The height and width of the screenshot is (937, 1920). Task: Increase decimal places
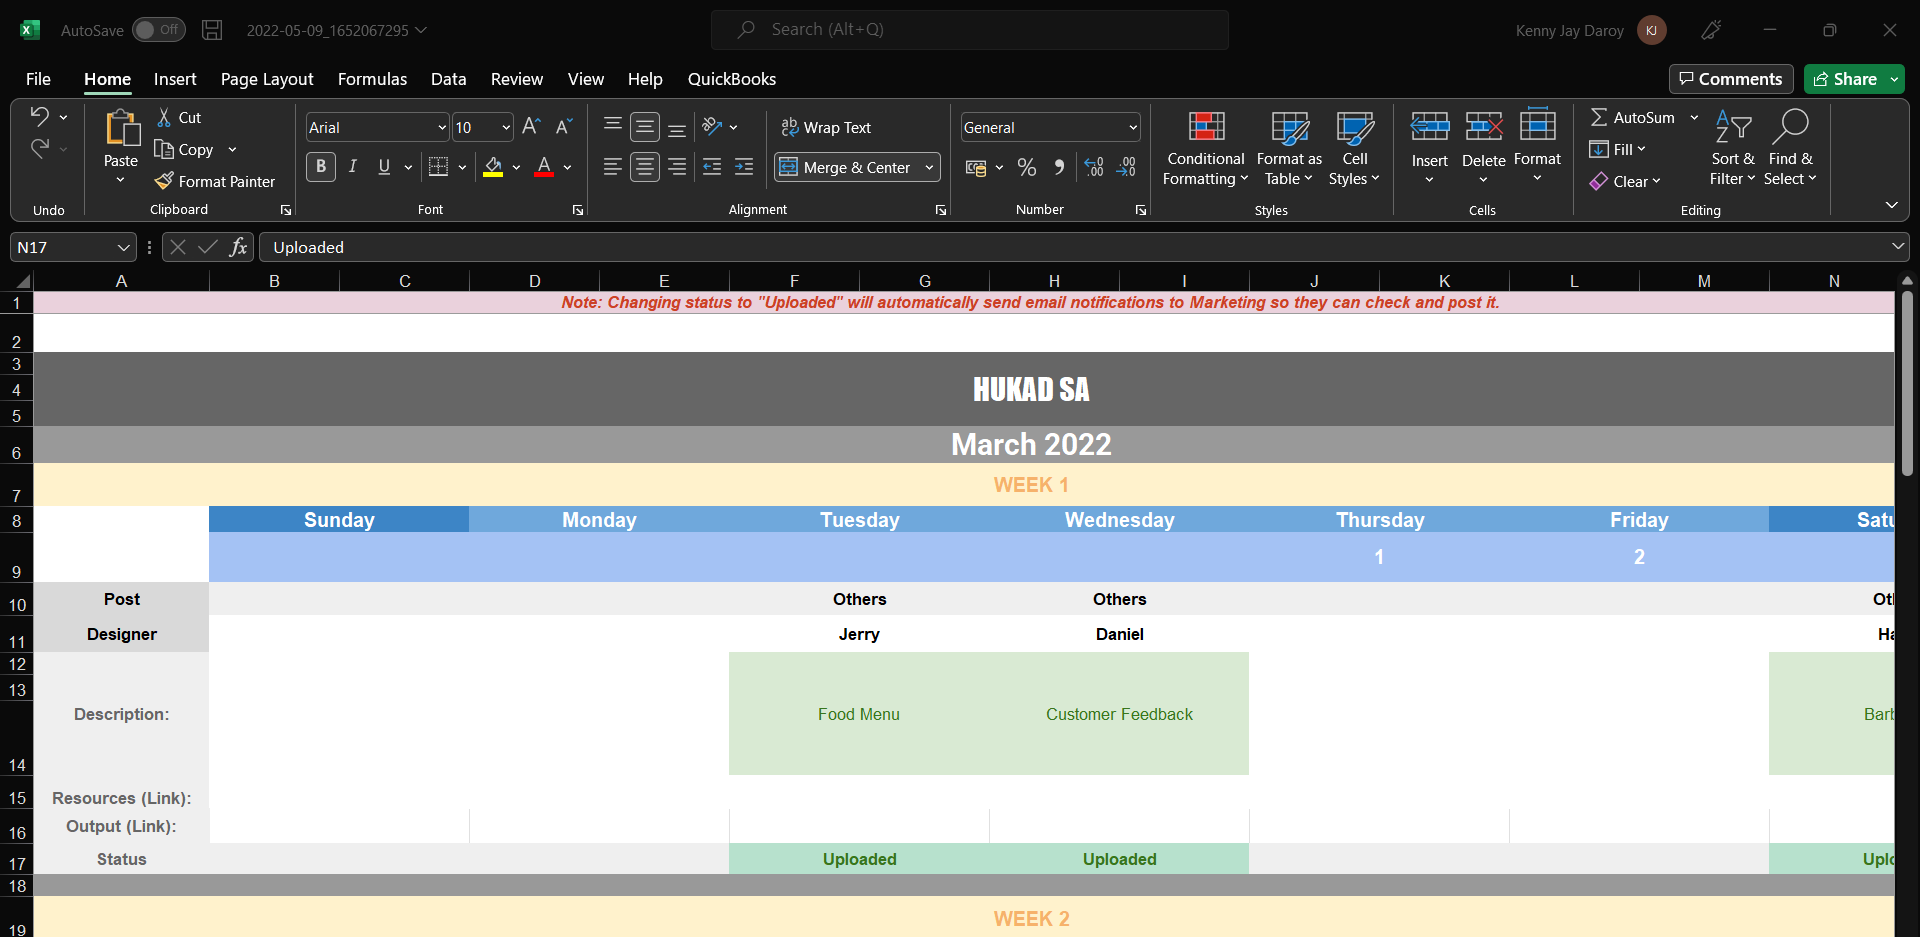tap(1094, 167)
